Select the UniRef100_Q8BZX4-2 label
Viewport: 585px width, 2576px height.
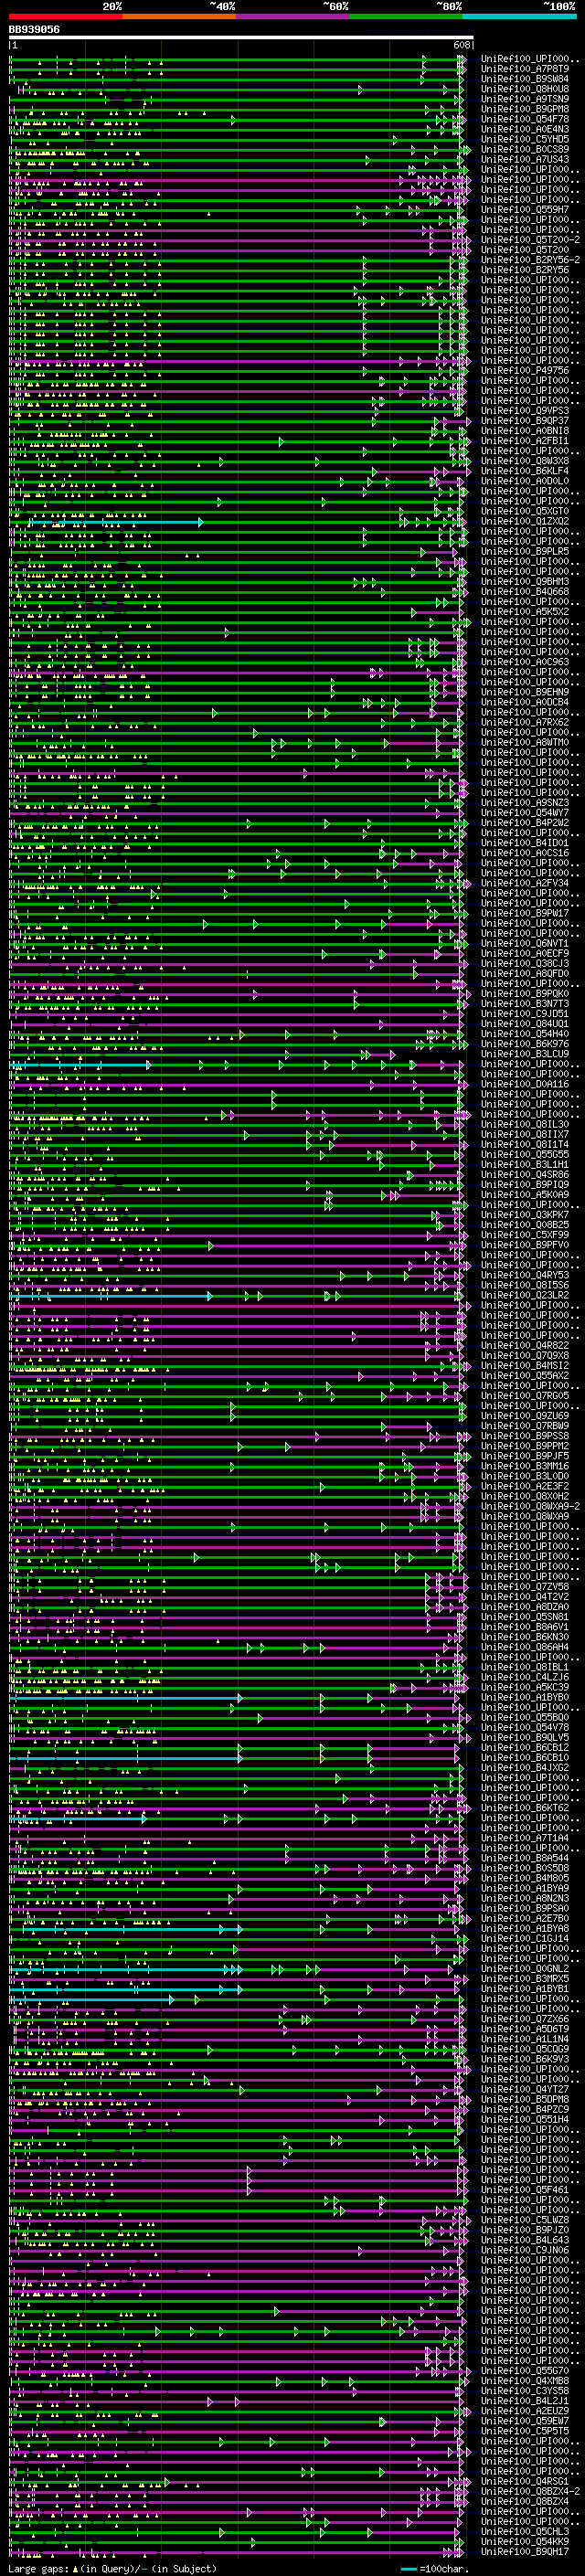click(x=531, y=2491)
